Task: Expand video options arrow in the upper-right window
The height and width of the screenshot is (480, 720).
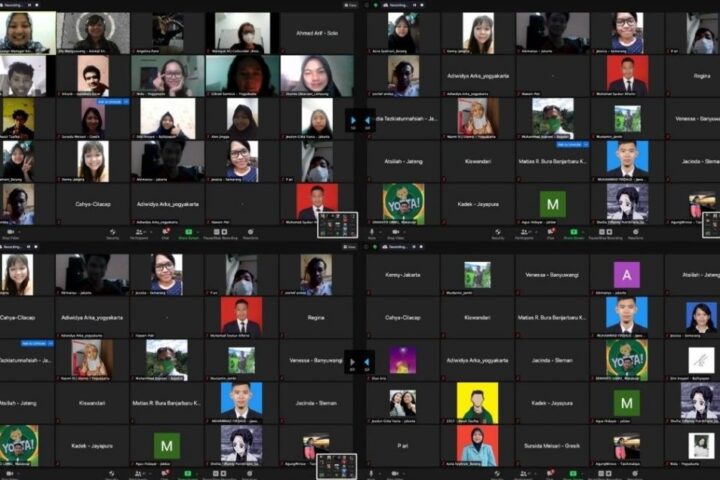Action: [x=405, y=232]
